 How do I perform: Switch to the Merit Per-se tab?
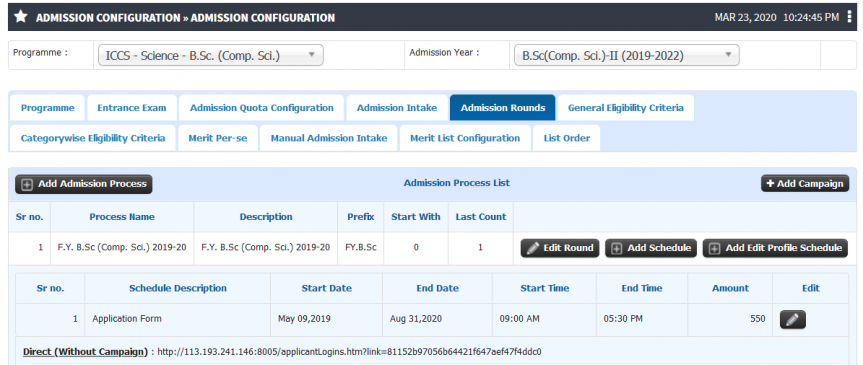point(217,138)
